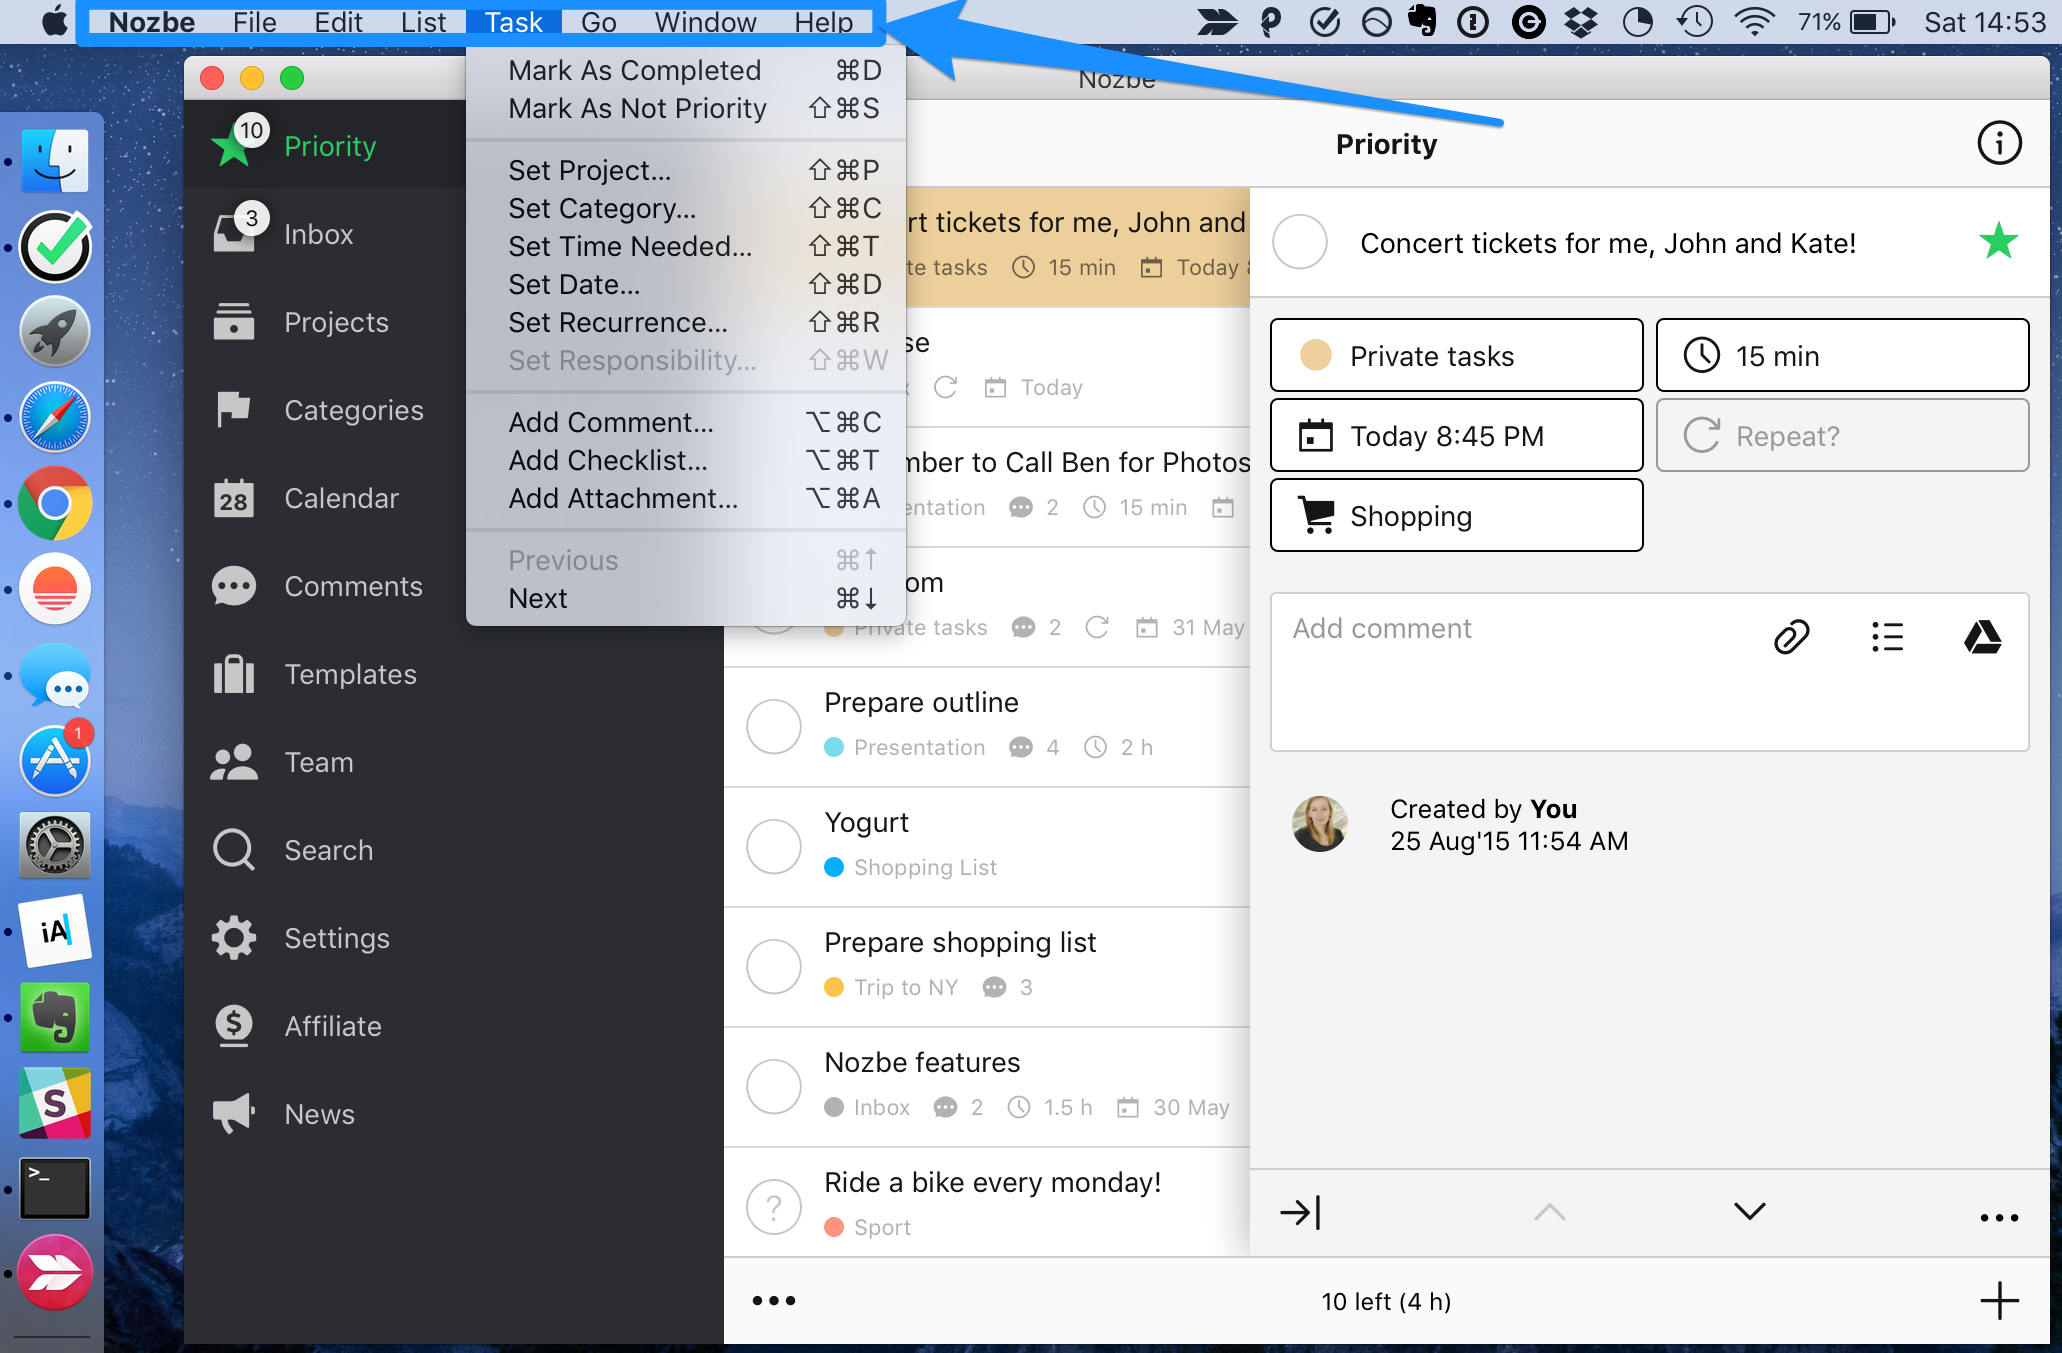Image resolution: width=2062 pixels, height=1353 pixels.
Task: Open the task list three-dots menu
Action: [774, 1301]
